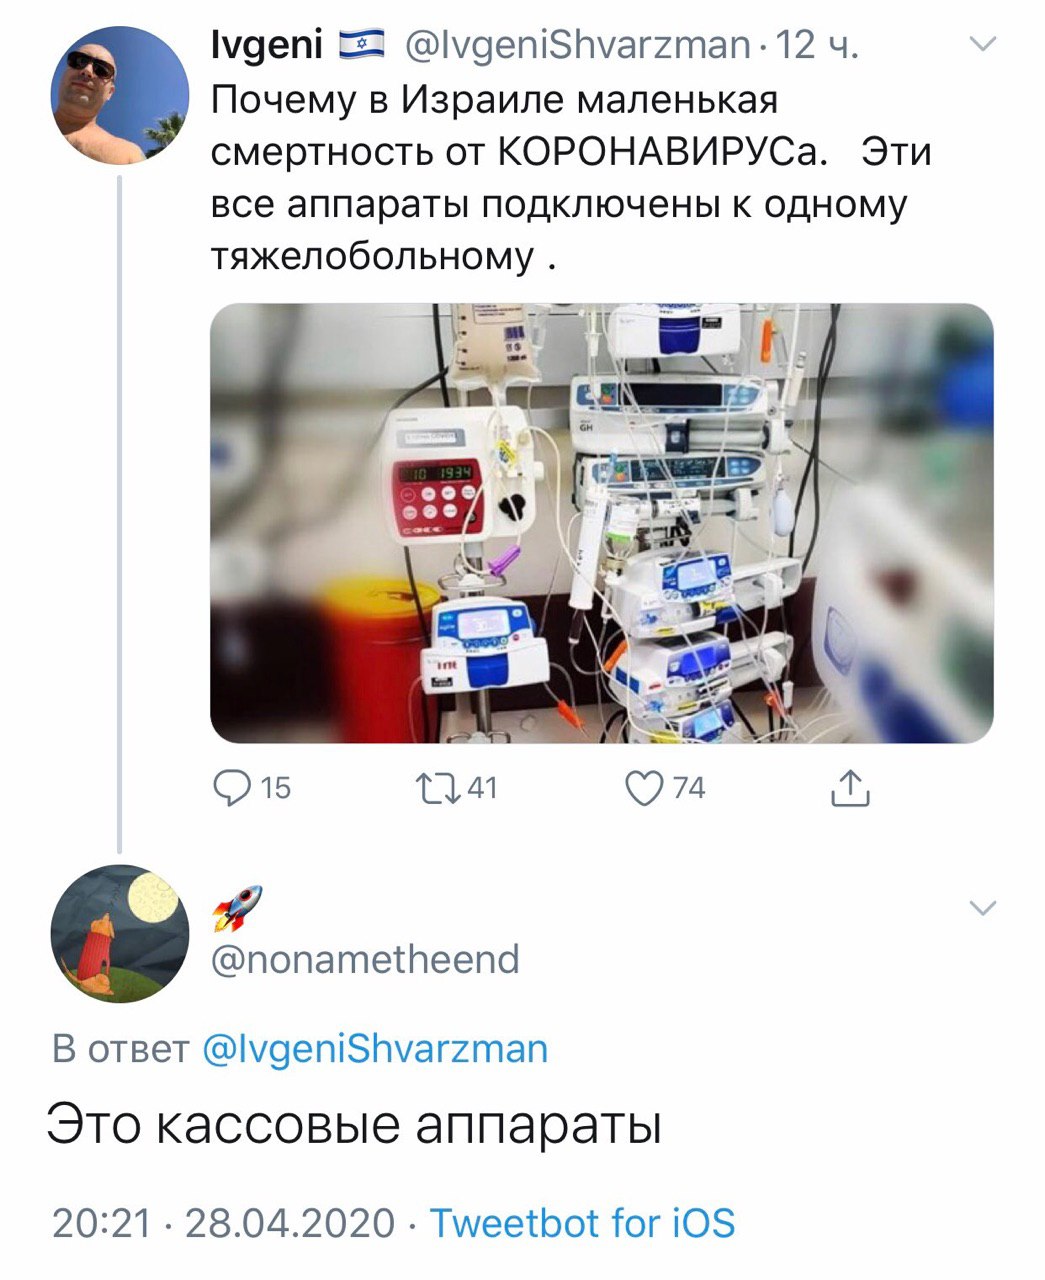Like the tweet using the heart icon

[x=645, y=788]
